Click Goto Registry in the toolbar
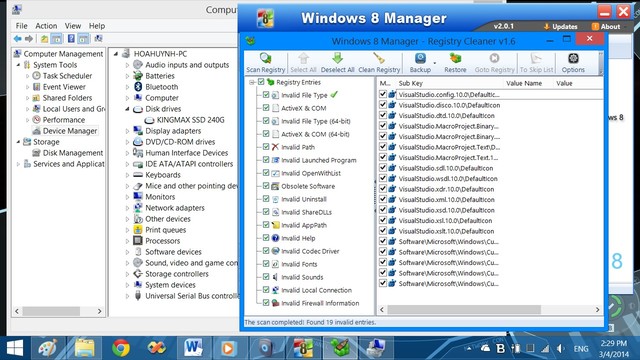The width and height of the screenshot is (640, 360). point(494,63)
